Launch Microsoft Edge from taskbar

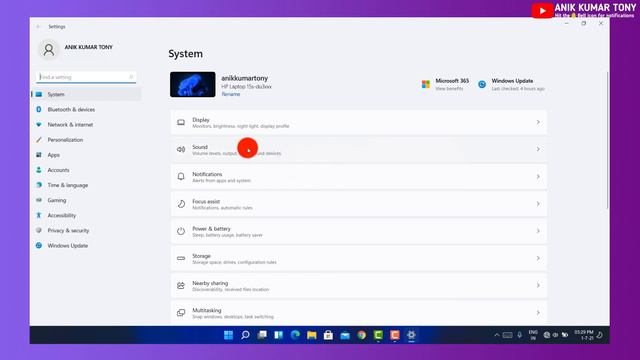click(295, 335)
